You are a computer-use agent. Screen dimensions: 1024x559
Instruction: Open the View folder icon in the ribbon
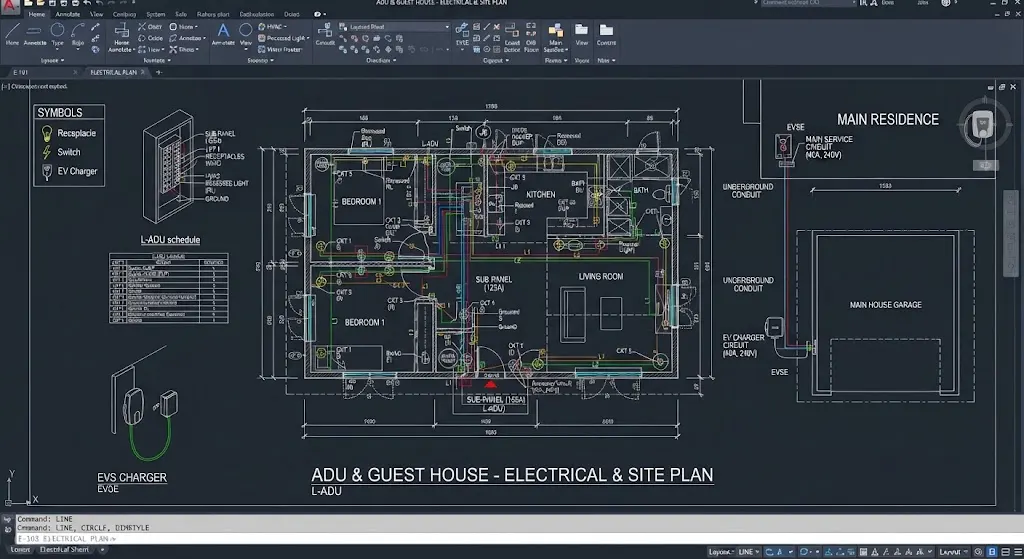(581, 29)
